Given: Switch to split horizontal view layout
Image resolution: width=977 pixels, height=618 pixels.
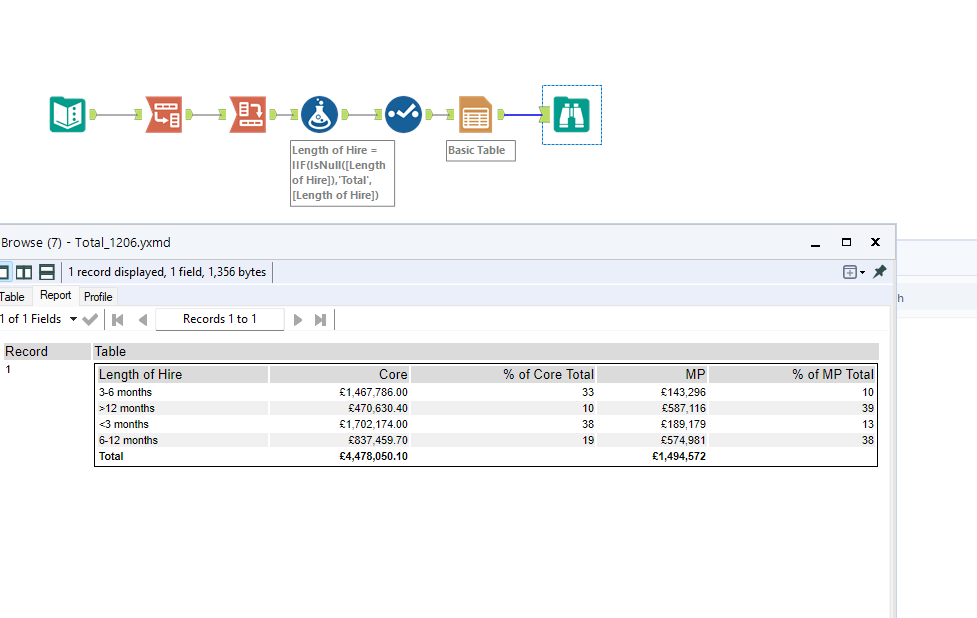Looking at the screenshot, I should [47, 272].
